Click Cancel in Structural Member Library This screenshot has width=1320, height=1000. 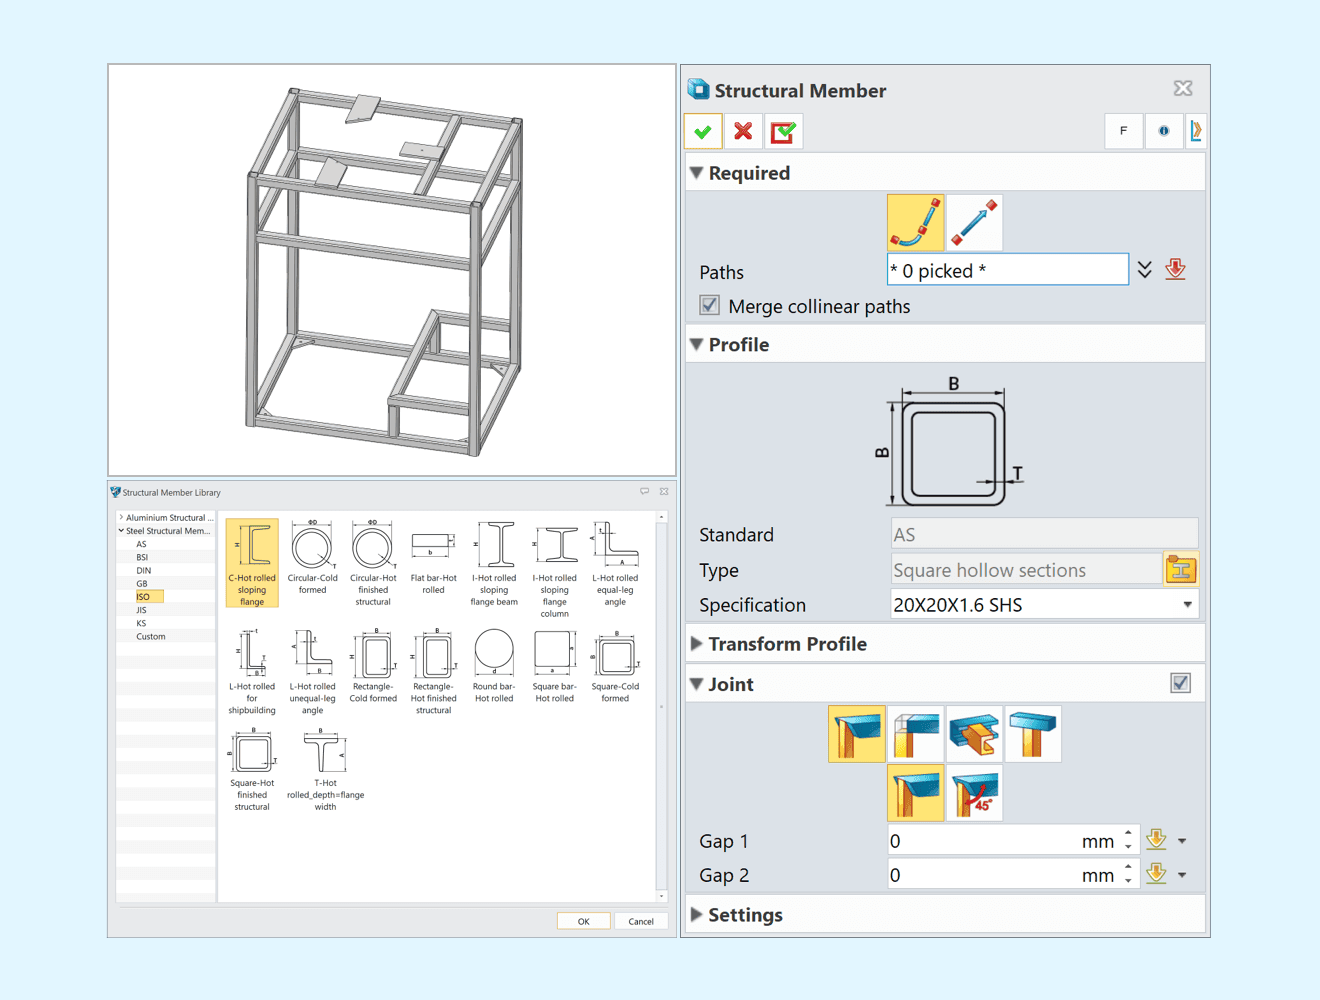coord(641,921)
